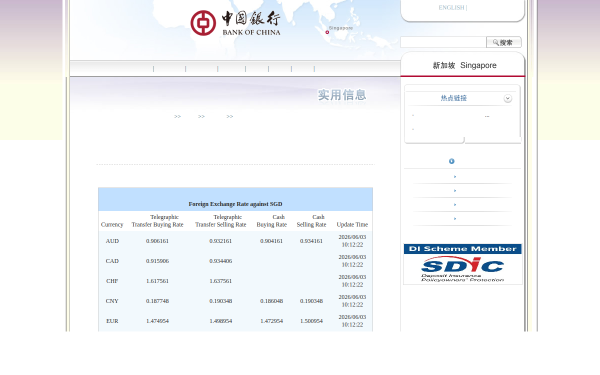Click the CHF row update time
This screenshot has width=600, height=375.
click(352, 281)
